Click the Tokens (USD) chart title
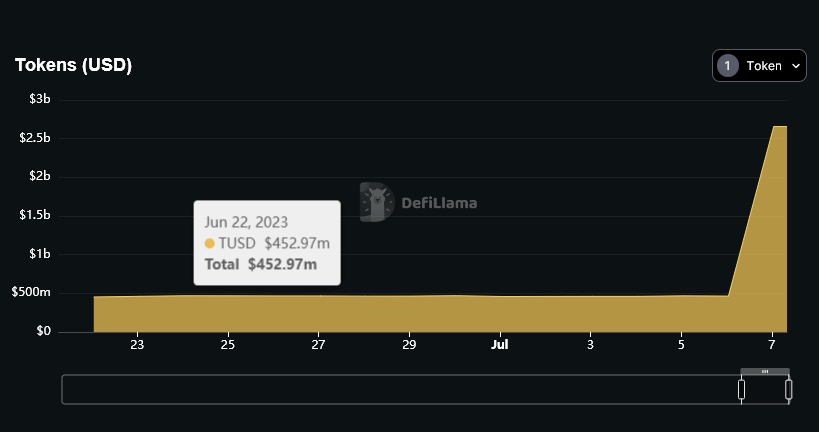Screen dimensions: 819x432 (x=73, y=66)
